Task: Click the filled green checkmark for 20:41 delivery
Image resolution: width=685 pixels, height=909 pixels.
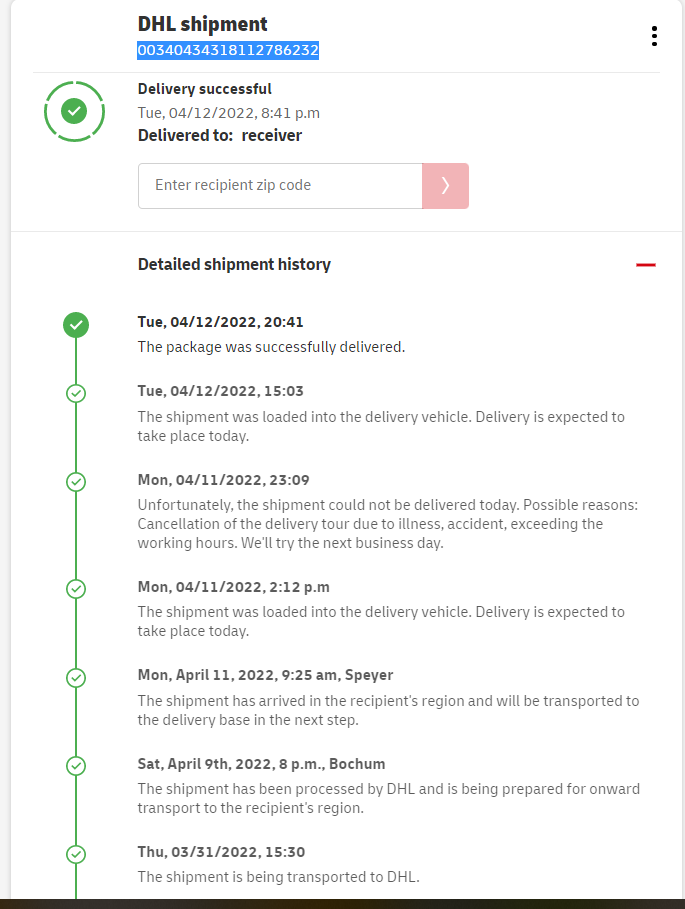Action: point(76,324)
